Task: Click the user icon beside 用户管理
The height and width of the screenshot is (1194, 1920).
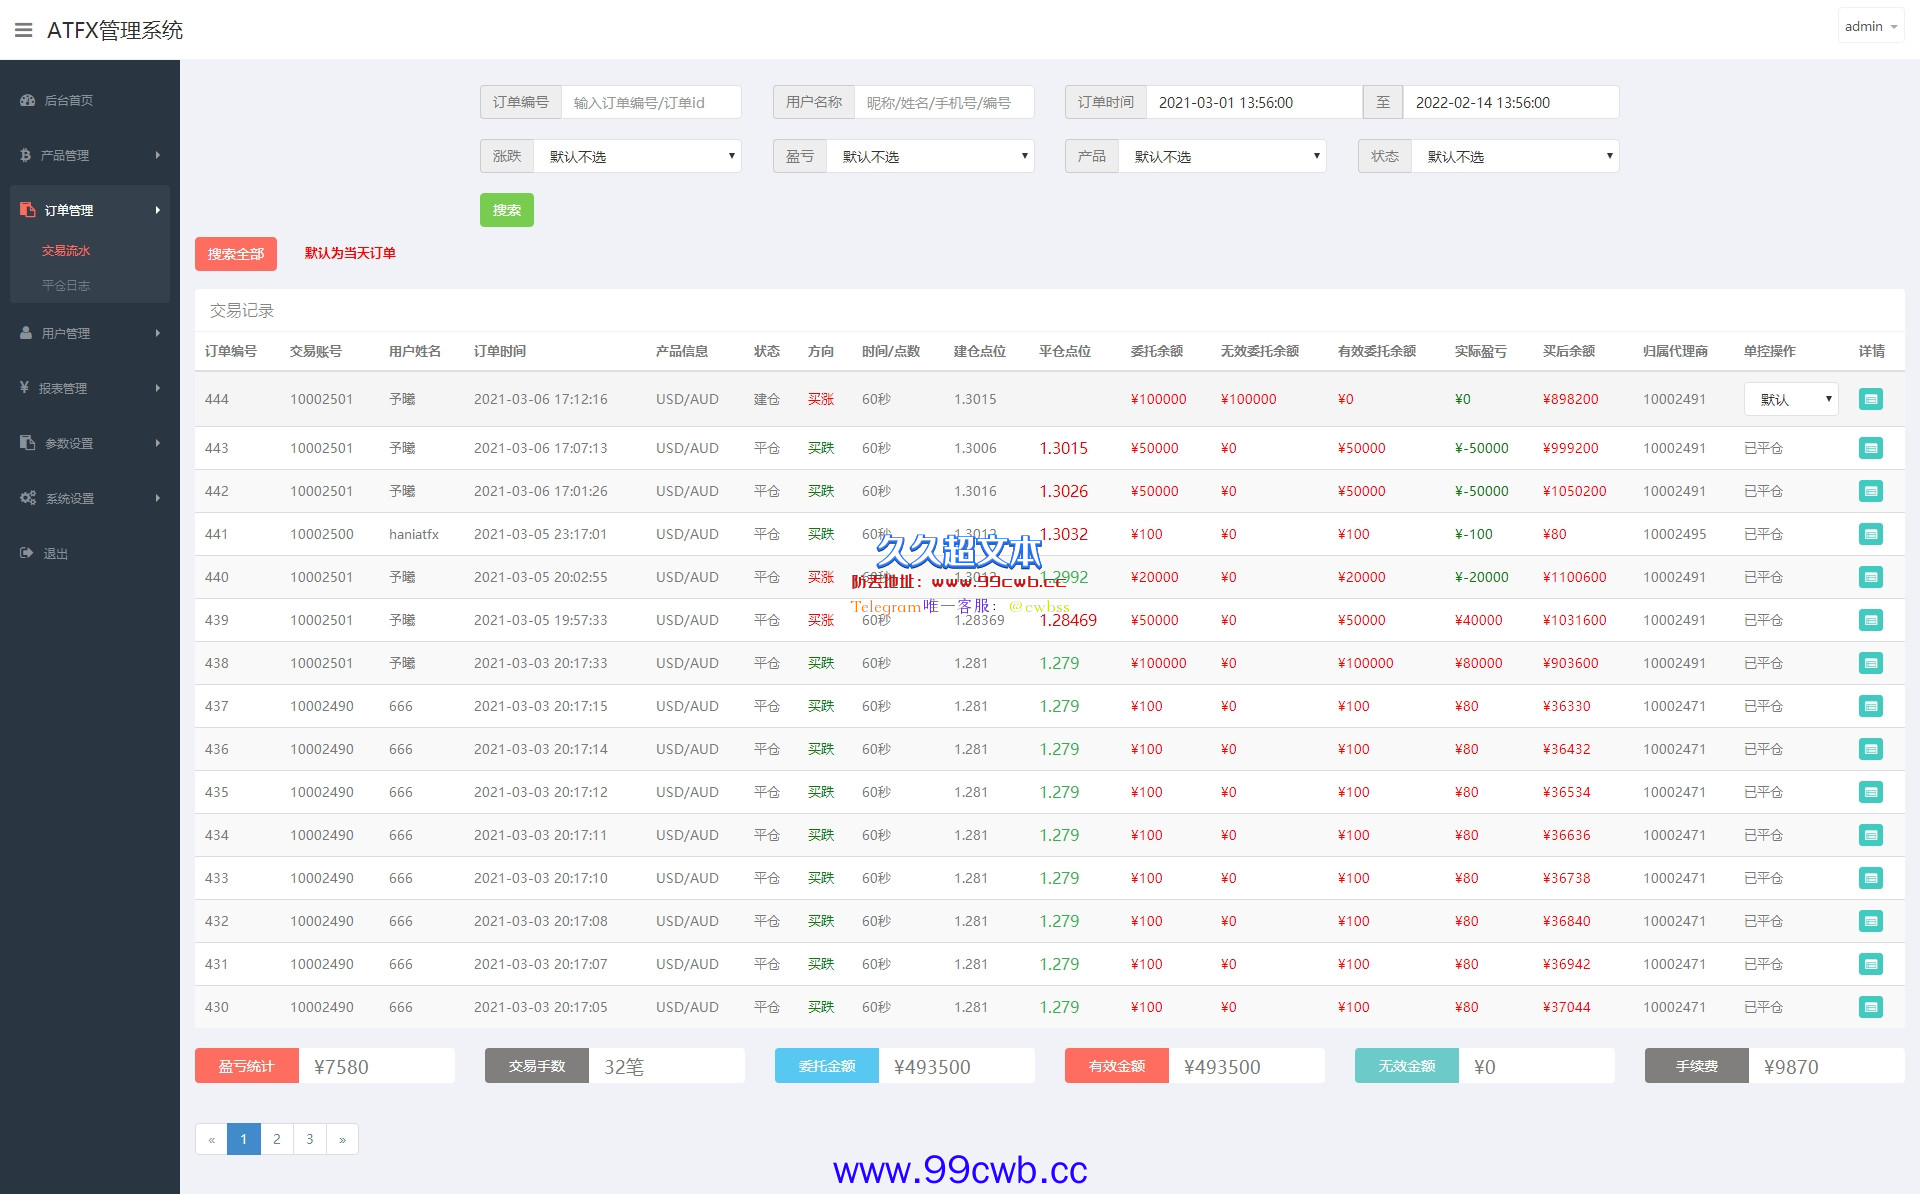Action: click(x=26, y=333)
